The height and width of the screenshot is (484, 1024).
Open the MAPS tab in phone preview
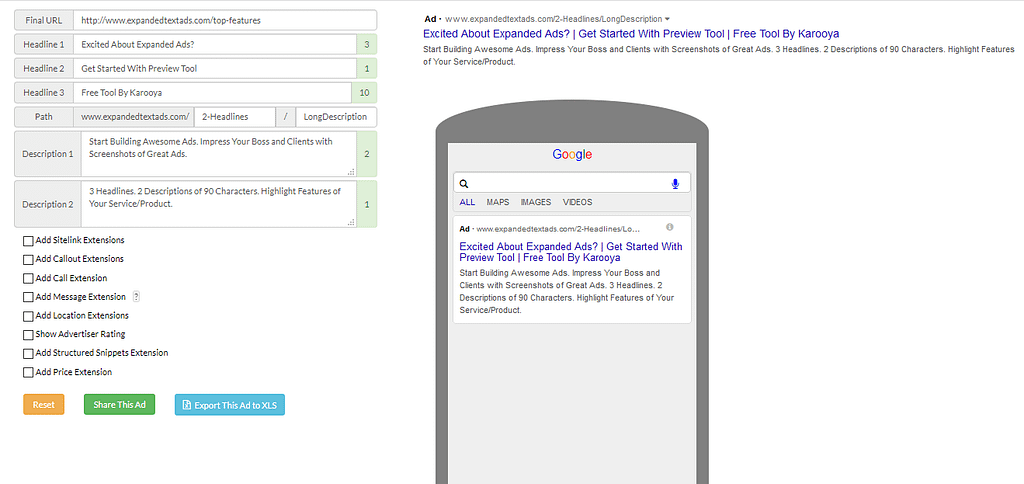click(498, 202)
